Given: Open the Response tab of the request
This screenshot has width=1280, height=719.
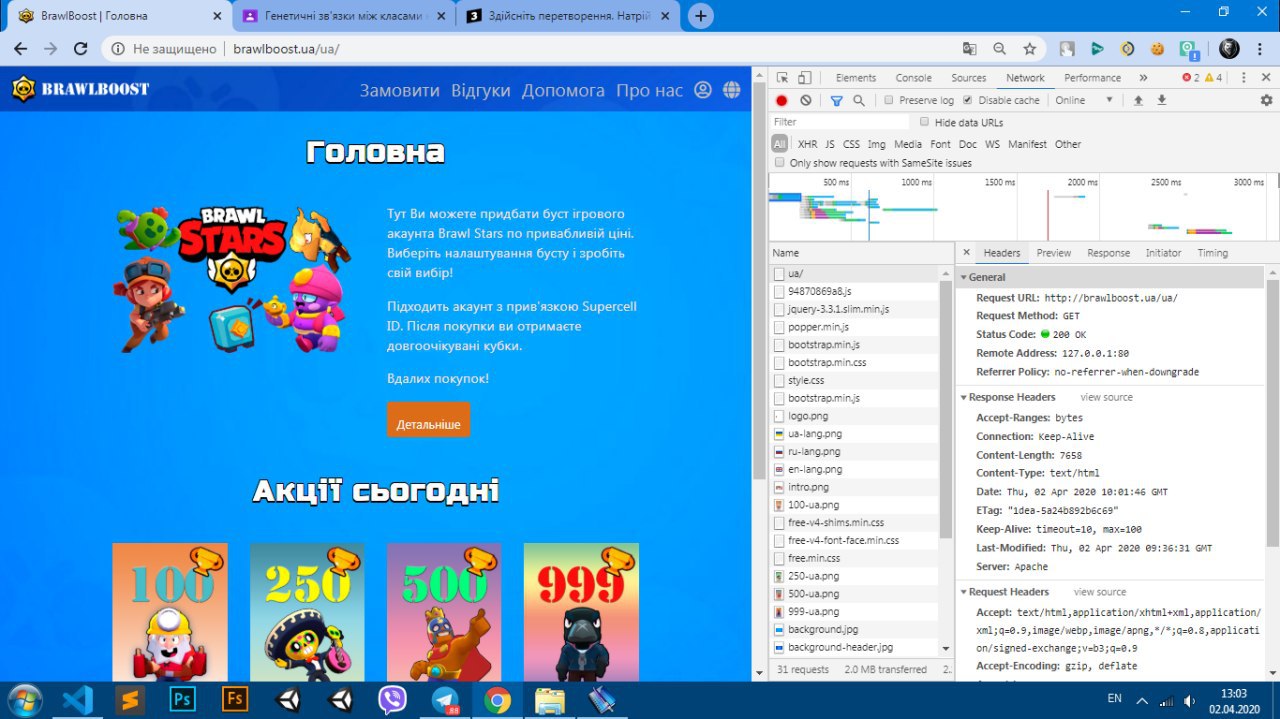Looking at the screenshot, I should [1108, 253].
